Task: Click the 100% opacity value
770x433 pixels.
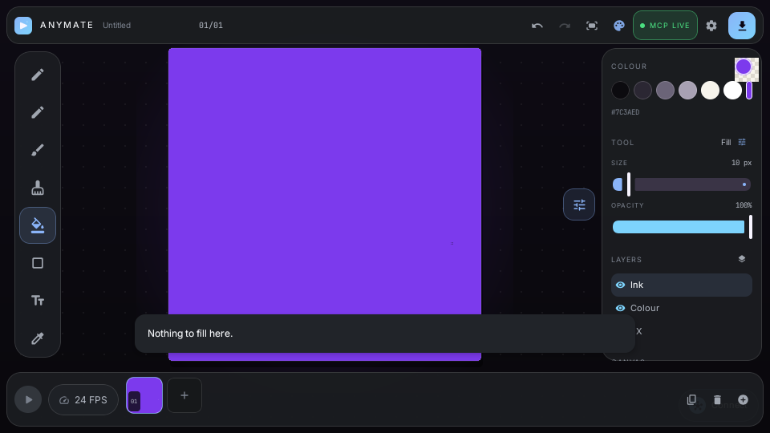Action: point(743,205)
